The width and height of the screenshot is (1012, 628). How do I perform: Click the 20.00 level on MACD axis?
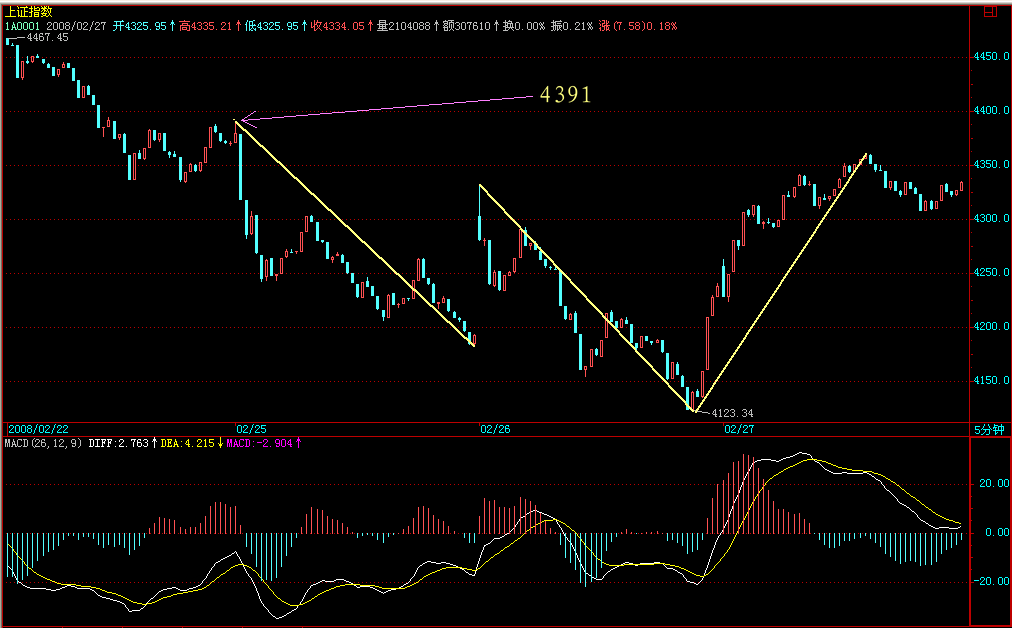point(989,484)
